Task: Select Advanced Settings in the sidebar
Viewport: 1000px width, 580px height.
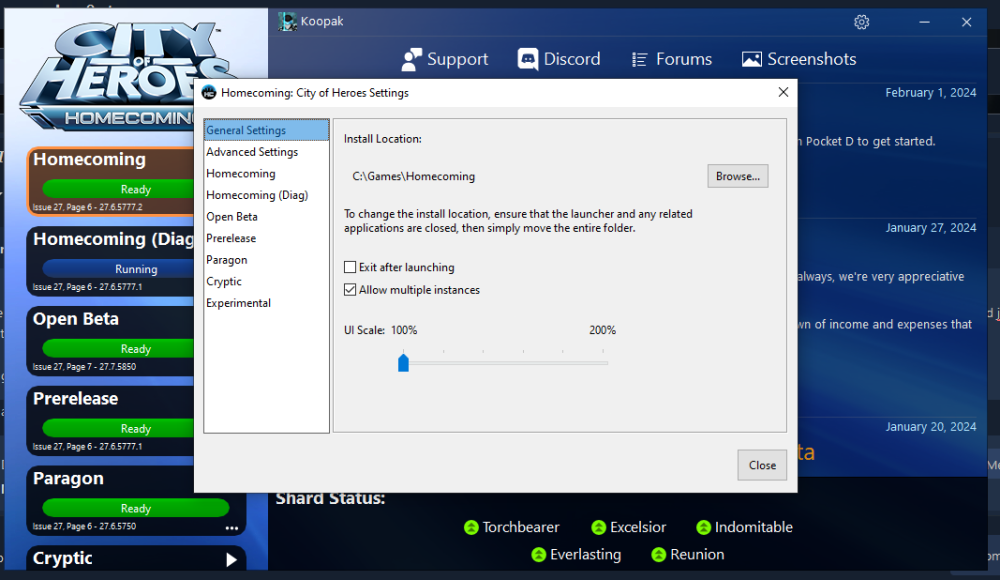Action: 252,152
